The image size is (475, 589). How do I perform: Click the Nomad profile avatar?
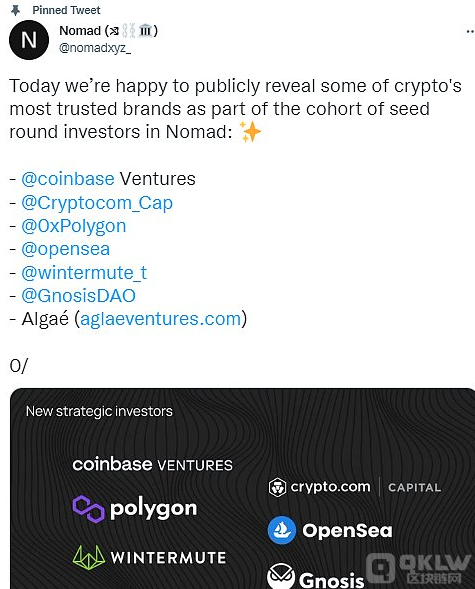tap(29, 40)
